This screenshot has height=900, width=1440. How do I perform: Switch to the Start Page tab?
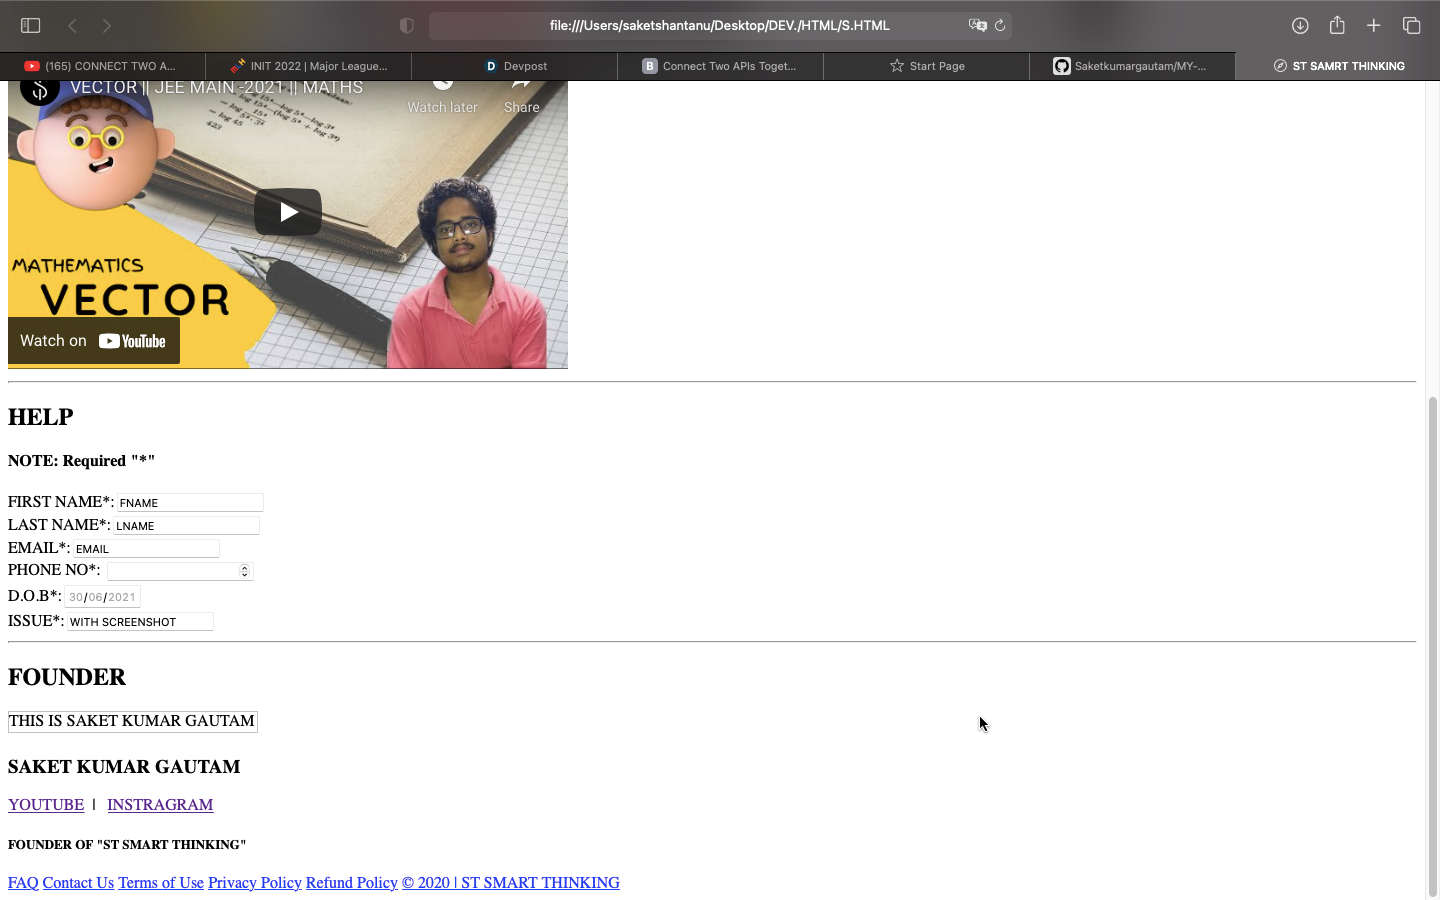pos(927,66)
